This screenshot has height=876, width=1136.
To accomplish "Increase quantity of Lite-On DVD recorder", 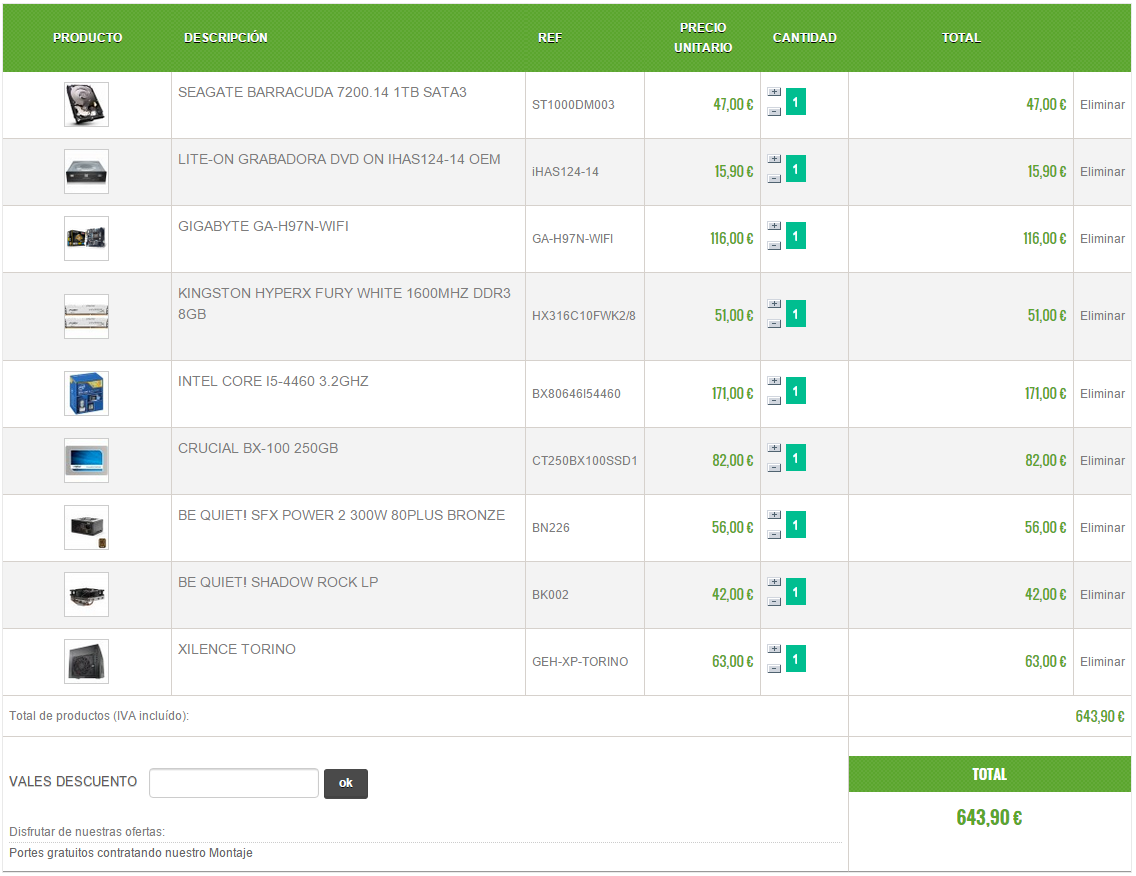I will [774, 159].
